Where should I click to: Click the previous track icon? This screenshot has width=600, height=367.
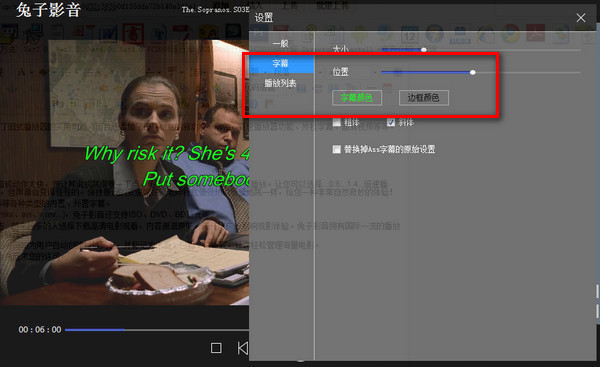pyautogui.click(x=243, y=348)
